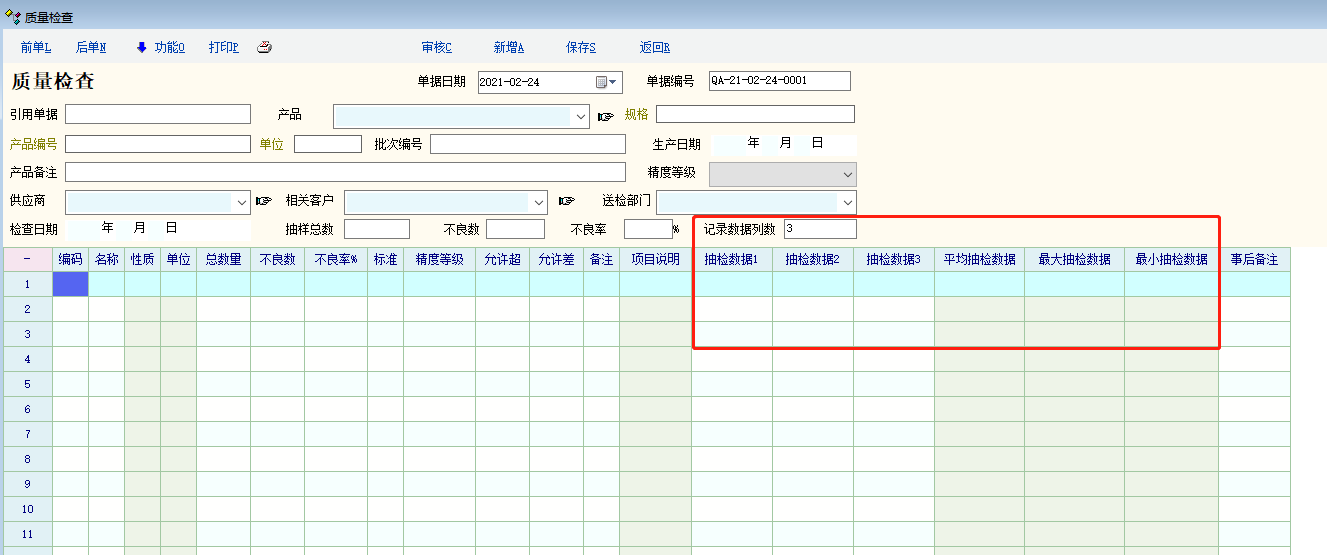Open the 精度等级 dropdown
The width and height of the screenshot is (1327, 555).
[x=848, y=174]
